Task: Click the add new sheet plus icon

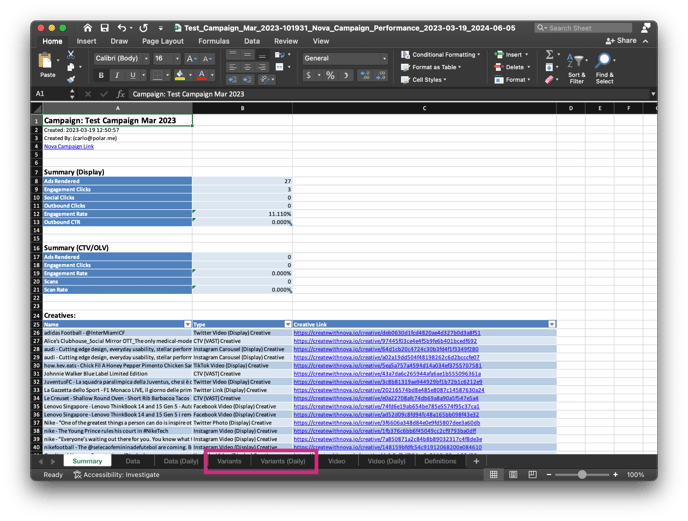Action: point(476,461)
